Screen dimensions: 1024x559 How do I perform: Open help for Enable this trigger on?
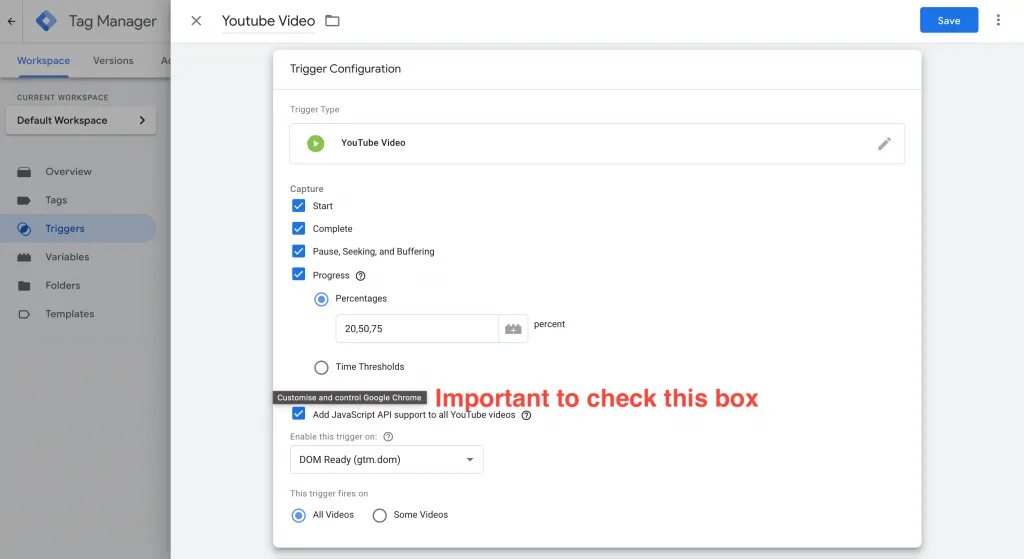[x=388, y=437]
